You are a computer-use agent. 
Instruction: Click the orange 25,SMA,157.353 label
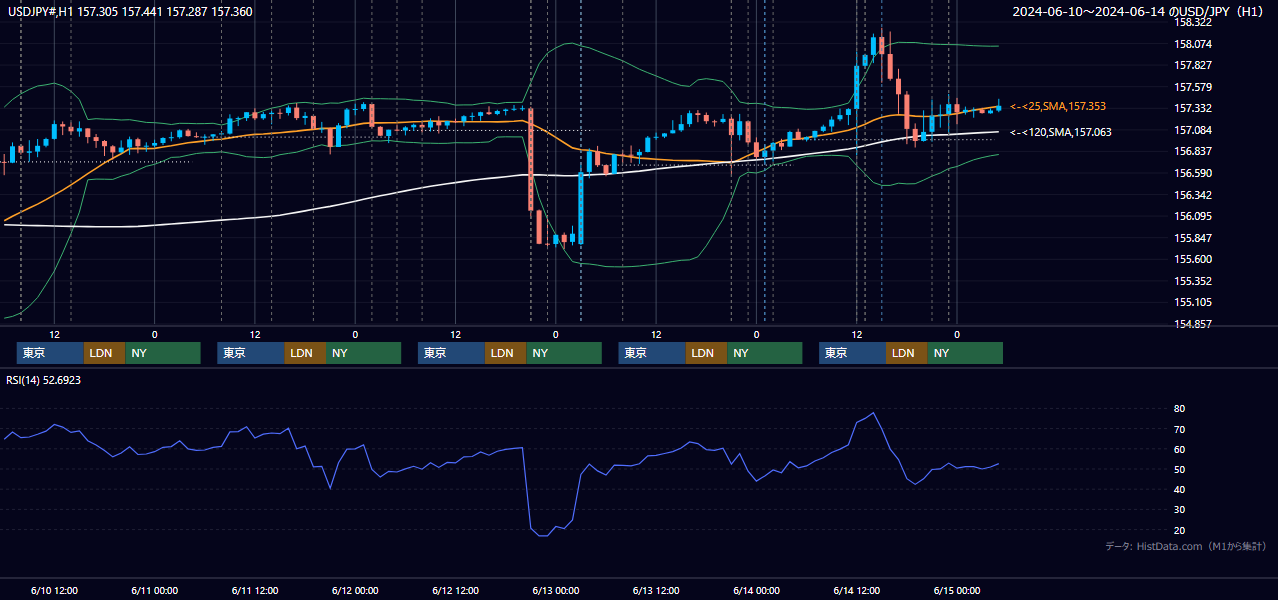click(x=1057, y=106)
